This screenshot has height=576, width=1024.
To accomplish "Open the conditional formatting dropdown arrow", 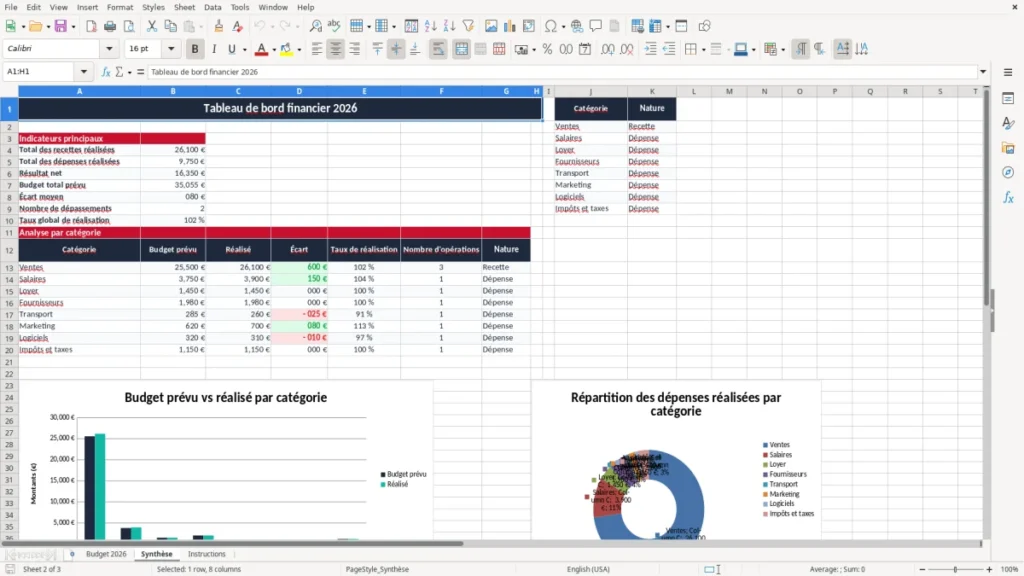I will tap(782, 50).
